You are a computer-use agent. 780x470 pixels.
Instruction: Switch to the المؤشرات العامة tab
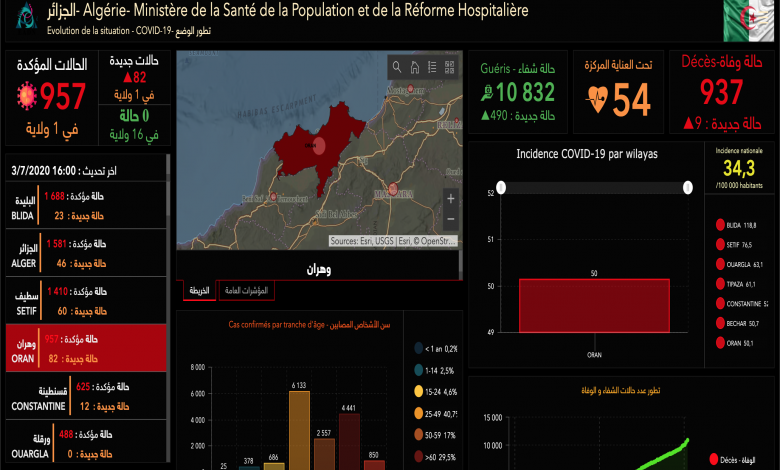click(x=244, y=291)
